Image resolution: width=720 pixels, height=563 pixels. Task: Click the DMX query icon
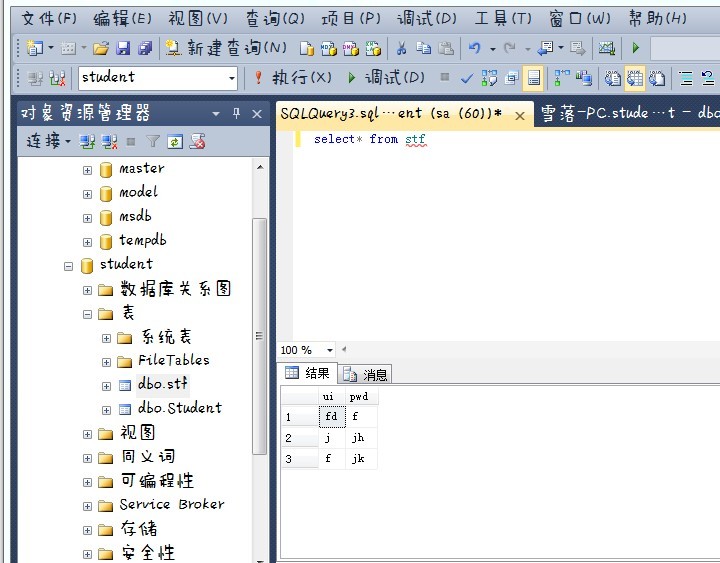tap(350, 48)
